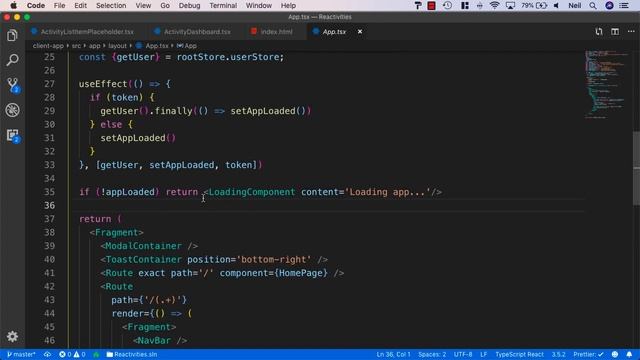The height and width of the screenshot is (360, 640).
Task: Click line number 35 in the gutter
Action: coord(49,192)
